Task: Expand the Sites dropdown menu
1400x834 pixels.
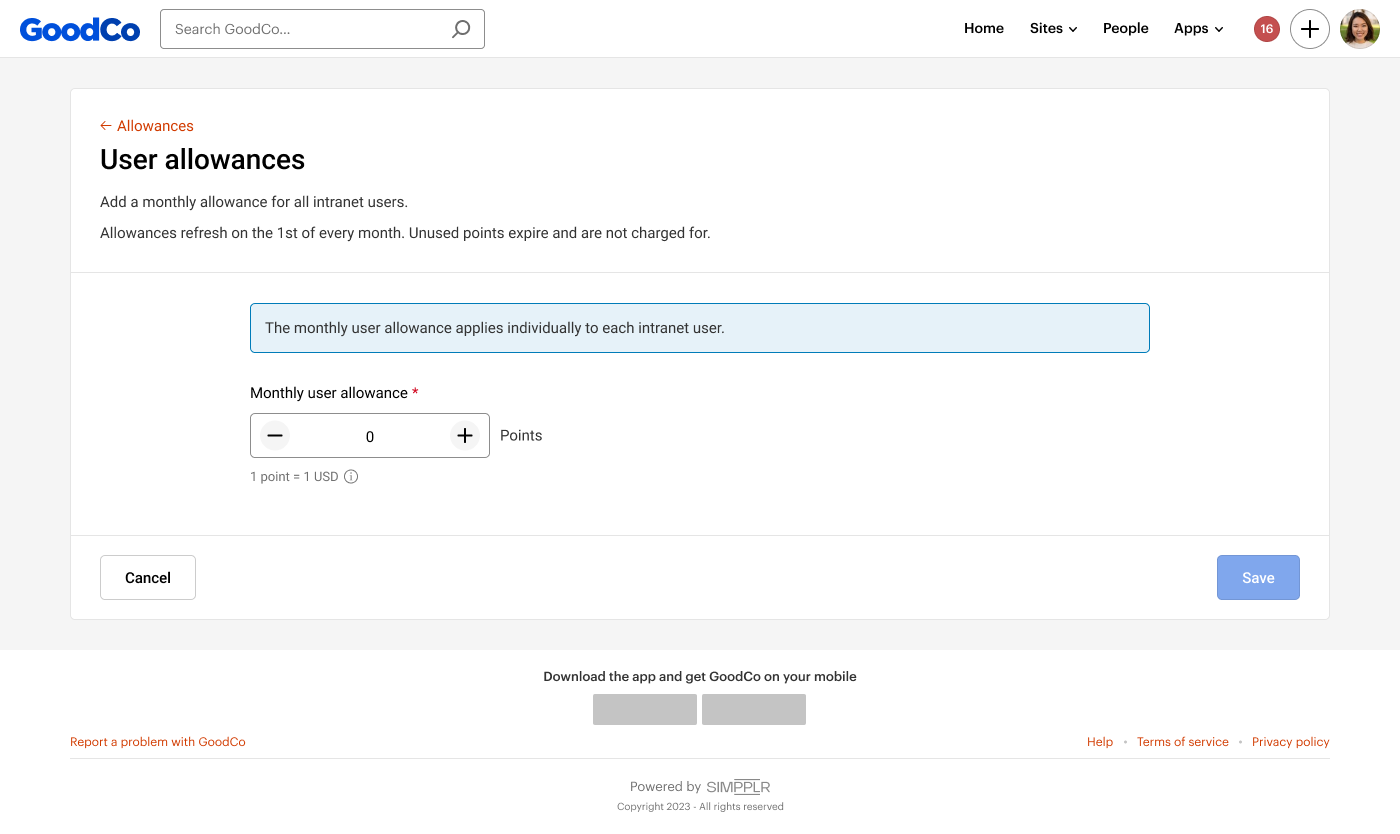Action: tap(1053, 29)
